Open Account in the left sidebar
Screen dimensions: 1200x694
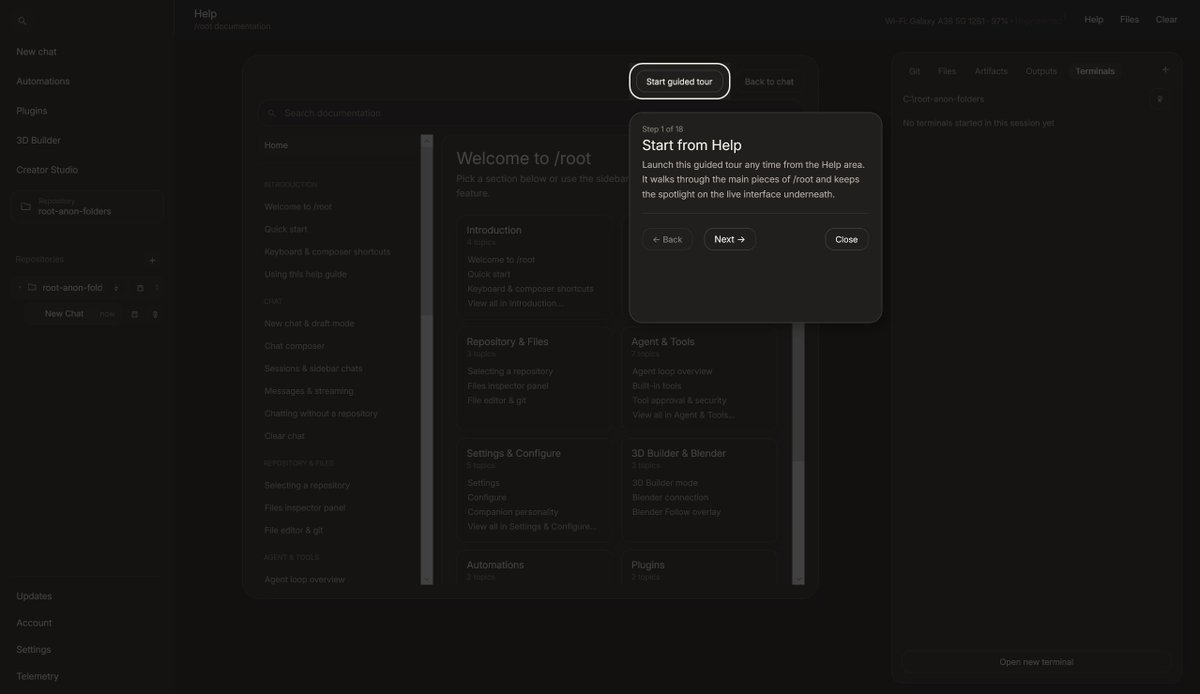pos(34,623)
